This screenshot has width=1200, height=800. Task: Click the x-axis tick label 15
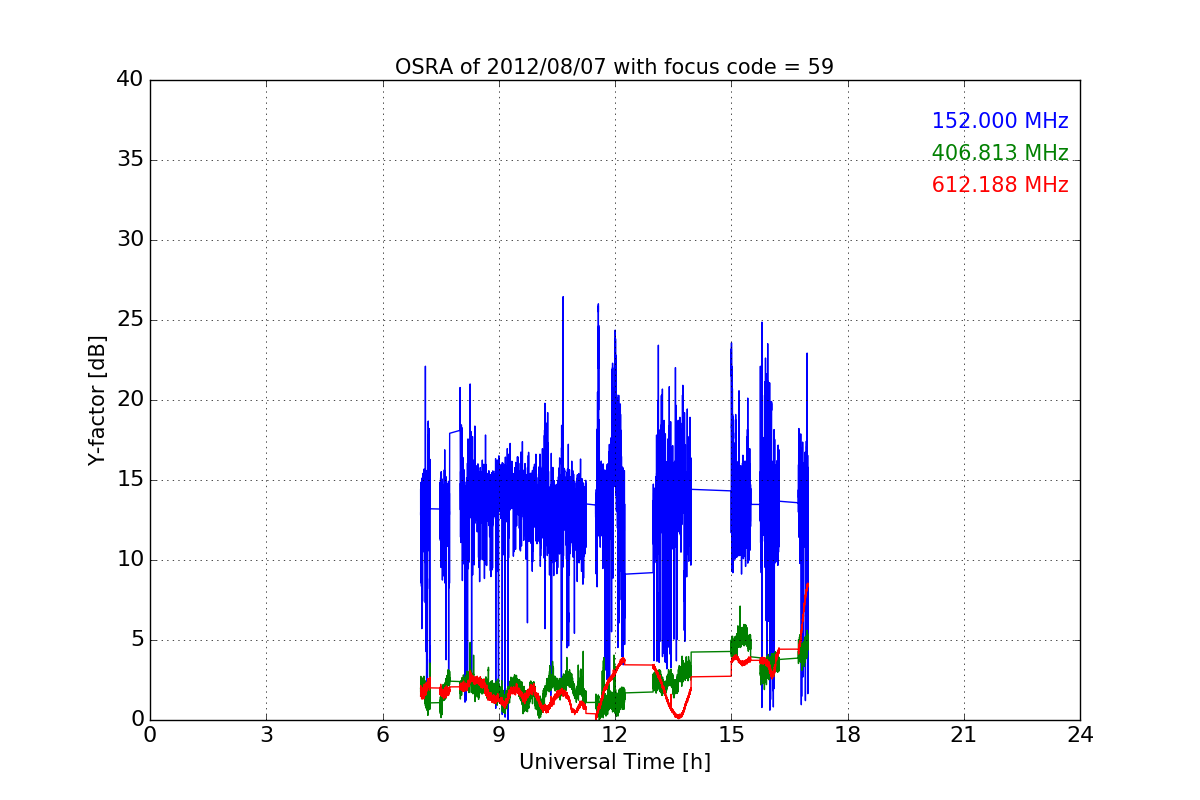[x=731, y=735]
